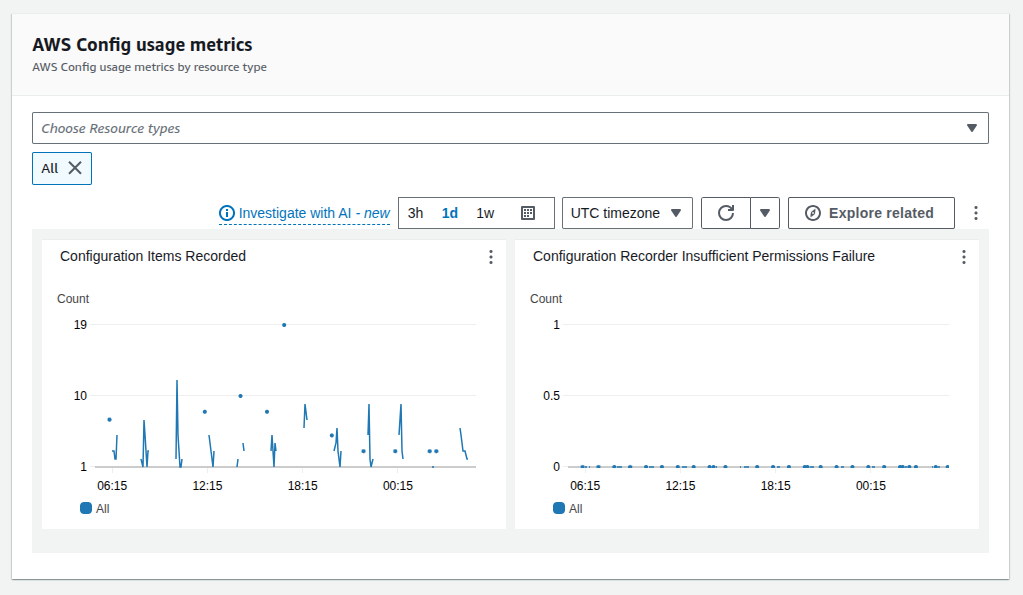Click inside the Choose Resource types input field

pyautogui.click(x=400, y=128)
